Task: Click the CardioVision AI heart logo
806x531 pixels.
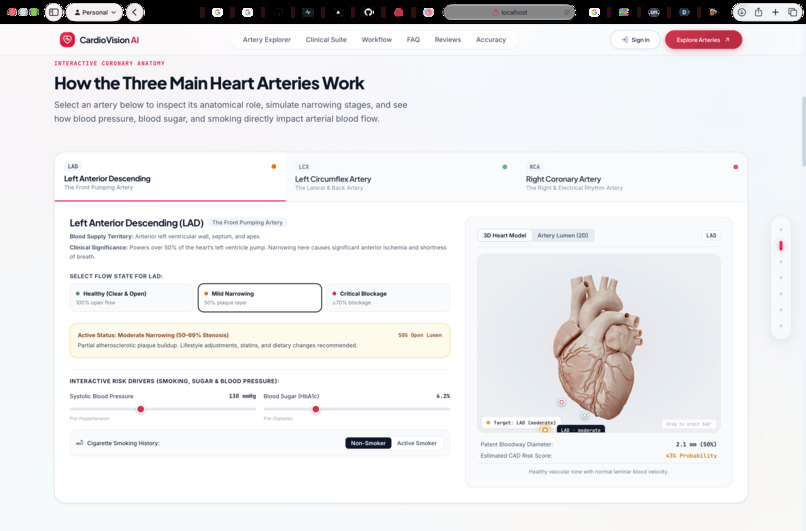Action: (67, 40)
